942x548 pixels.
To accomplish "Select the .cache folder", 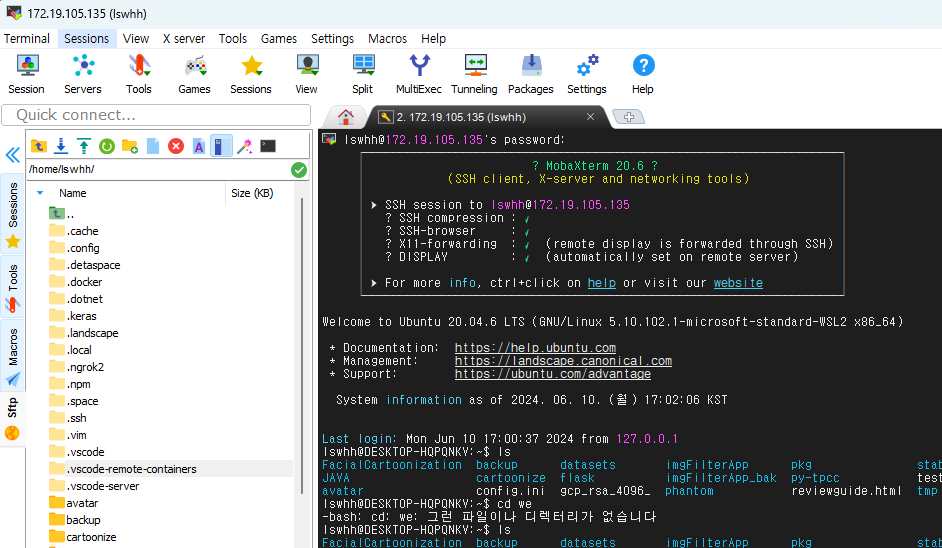I will point(74,231).
